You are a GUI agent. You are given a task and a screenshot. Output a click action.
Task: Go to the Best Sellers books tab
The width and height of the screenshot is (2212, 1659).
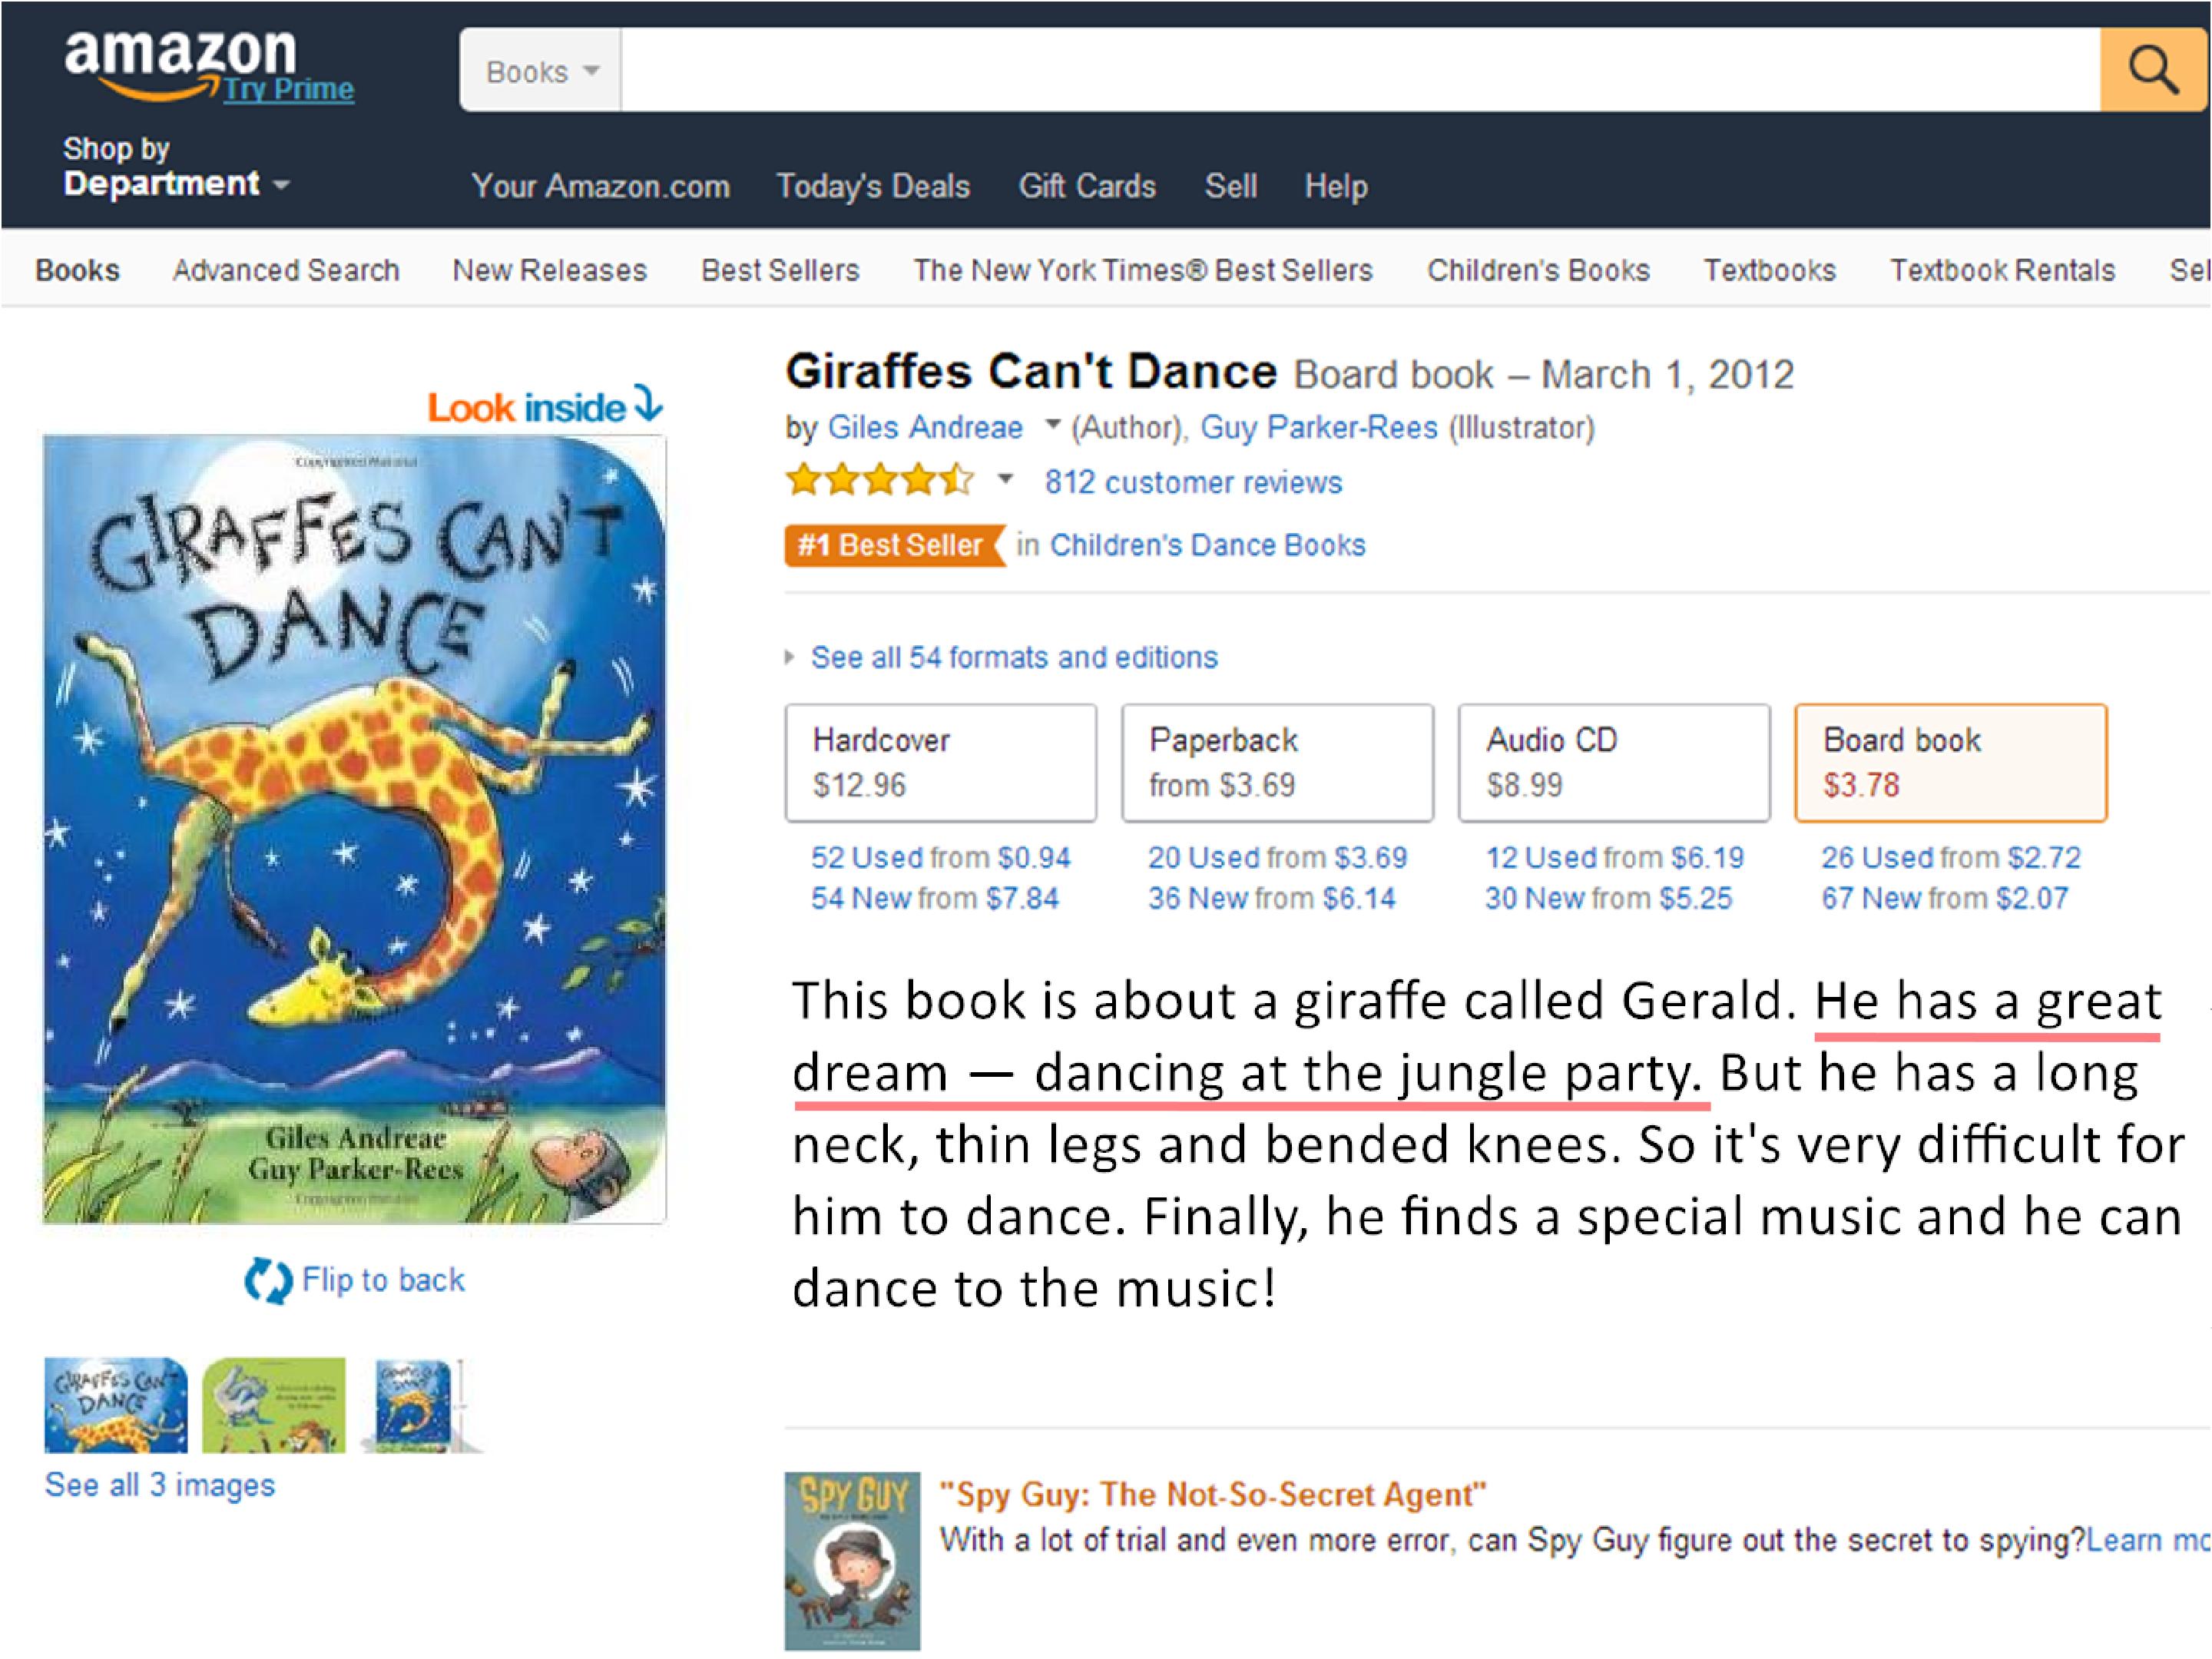pyautogui.click(x=780, y=270)
